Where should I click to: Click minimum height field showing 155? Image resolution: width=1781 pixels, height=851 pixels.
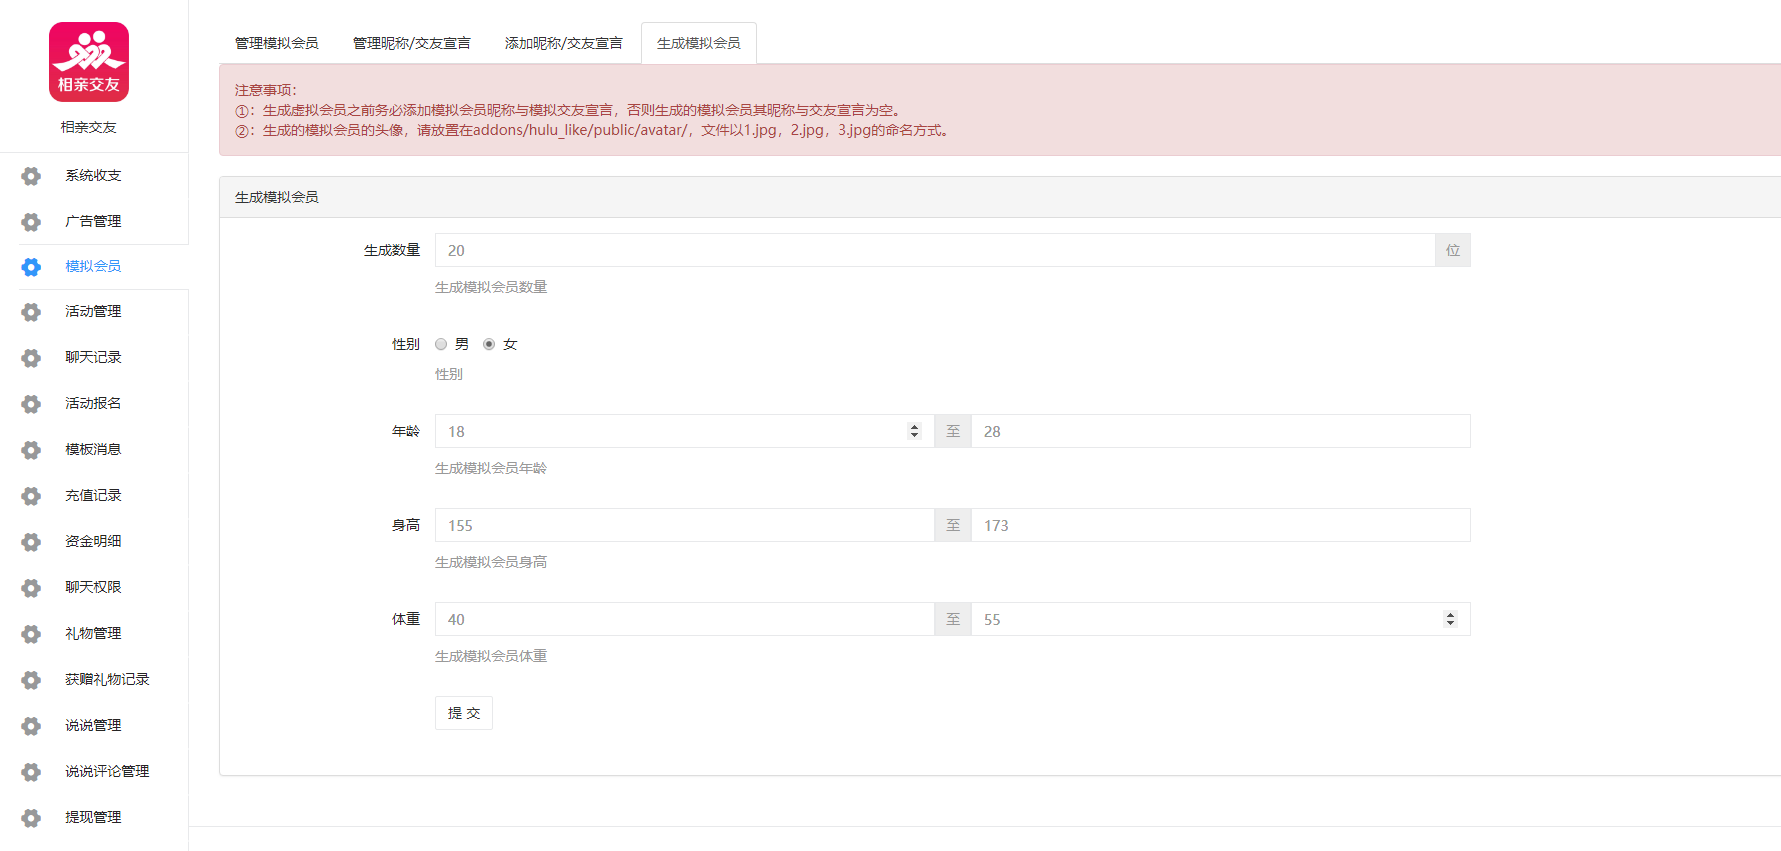pos(685,525)
